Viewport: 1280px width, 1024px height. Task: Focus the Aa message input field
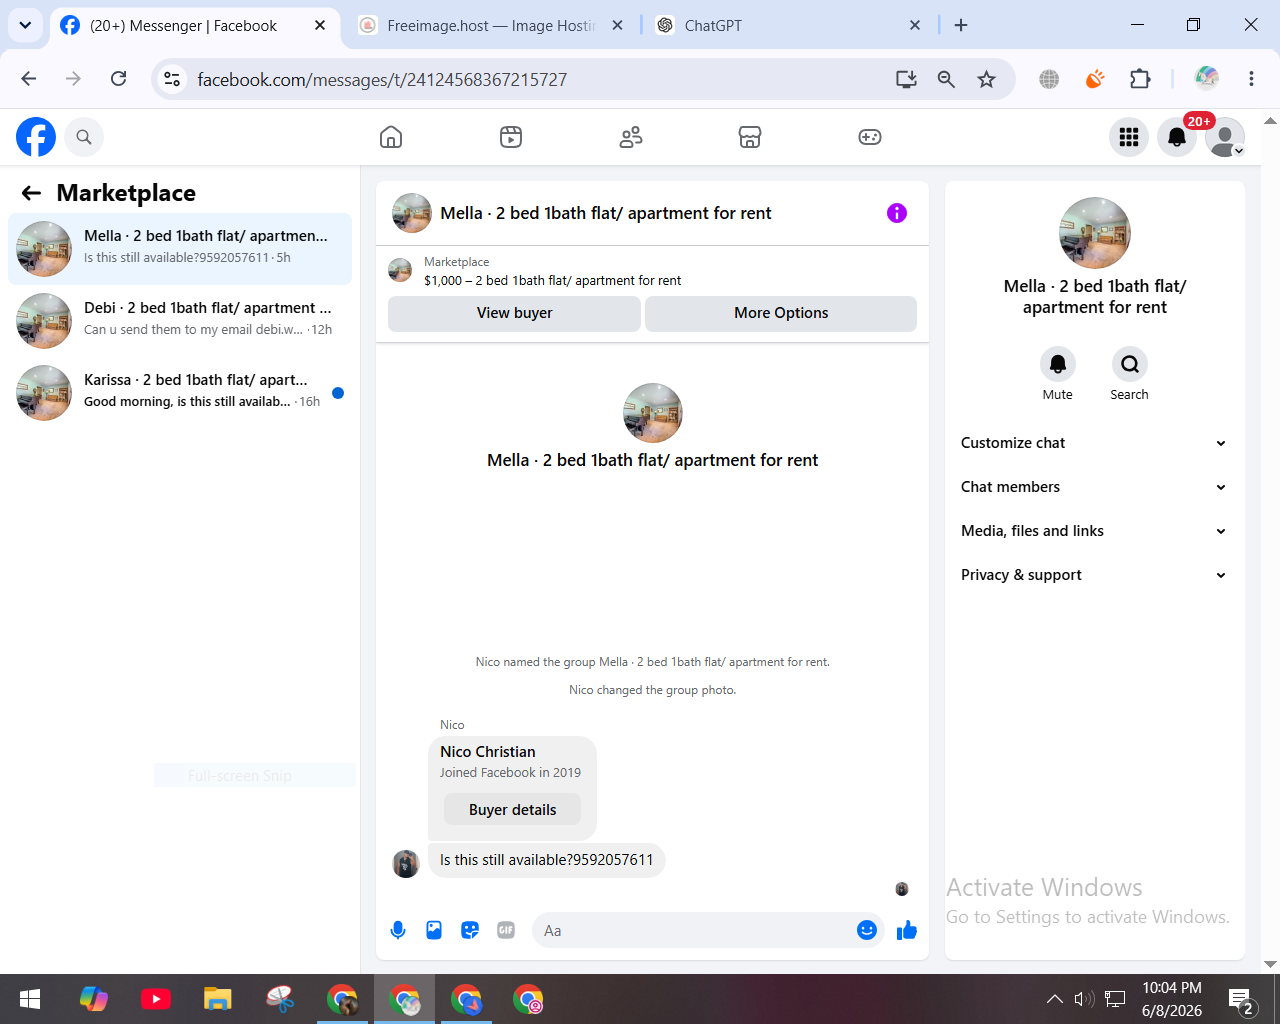(x=695, y=931)
